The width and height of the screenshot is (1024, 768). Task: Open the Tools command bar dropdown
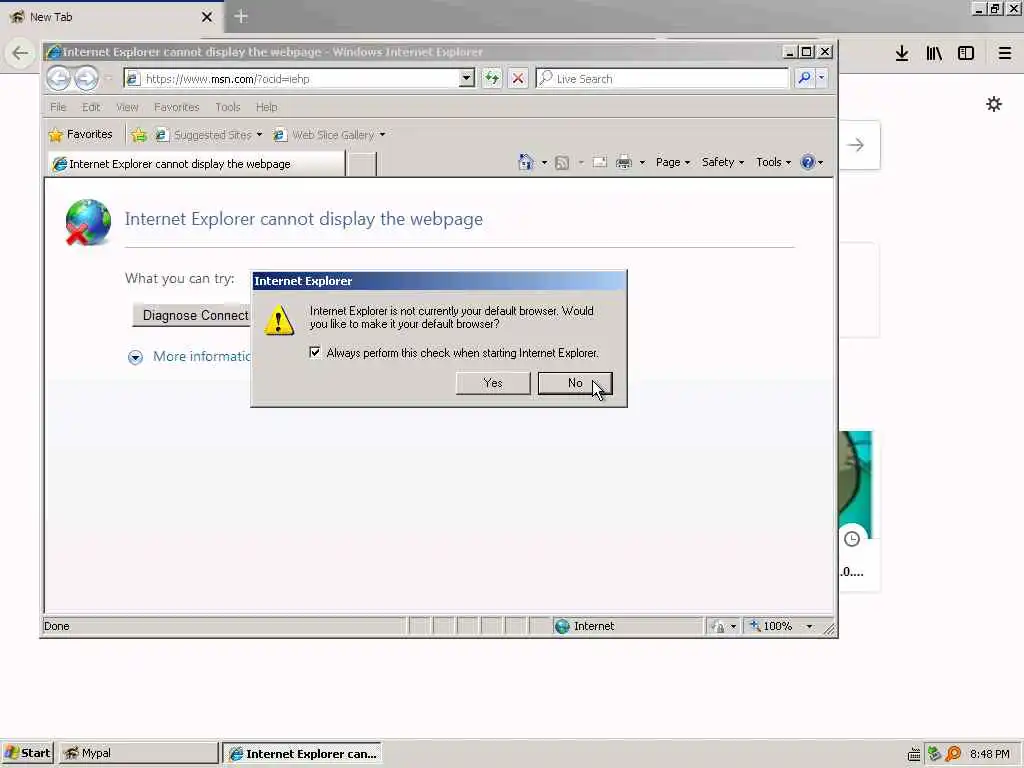click(x=773, y=162)
